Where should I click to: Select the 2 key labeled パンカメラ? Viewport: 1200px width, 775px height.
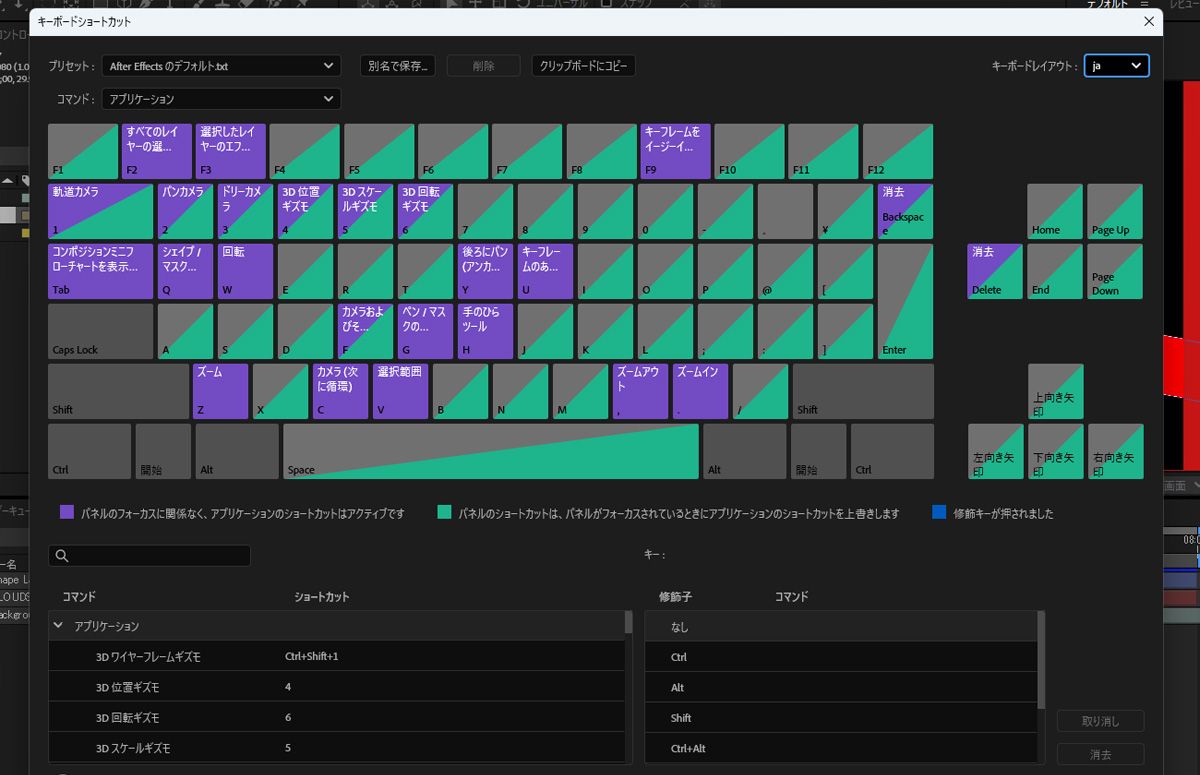[186, 211]
